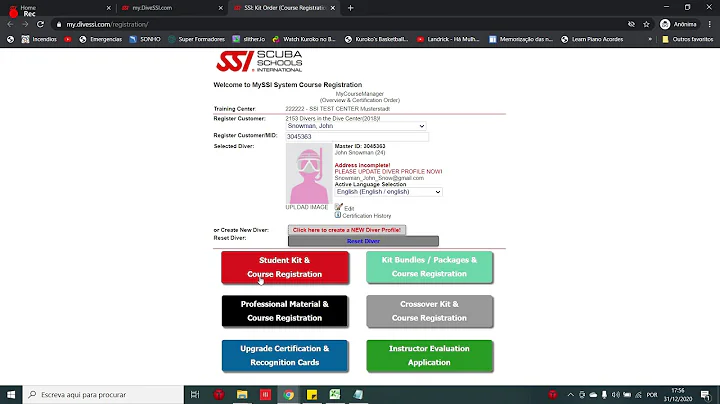
Task: Switch to the Home browser tab
Action: coord(60,8)
